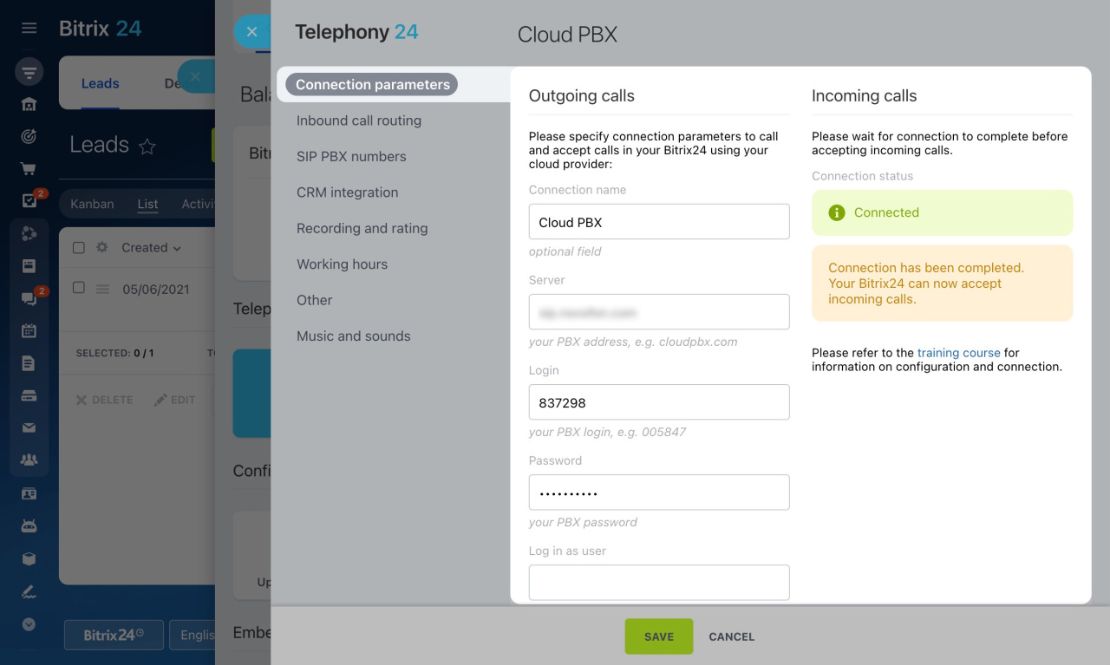Open tasks checkmark icon with notification badge
1110x665 pixels.
tap(29, 200)
